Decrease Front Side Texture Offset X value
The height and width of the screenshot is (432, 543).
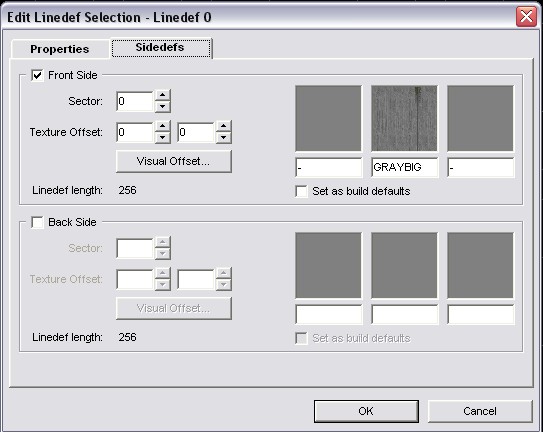click(162, 138)
